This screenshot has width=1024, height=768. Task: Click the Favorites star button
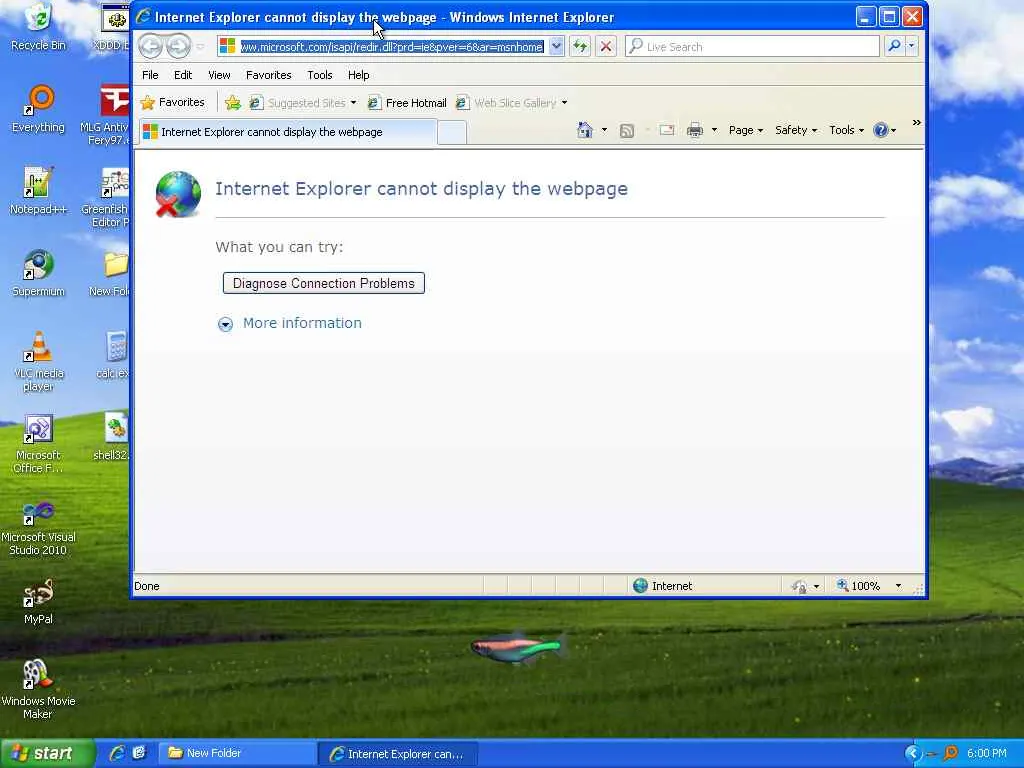[173, 103]
